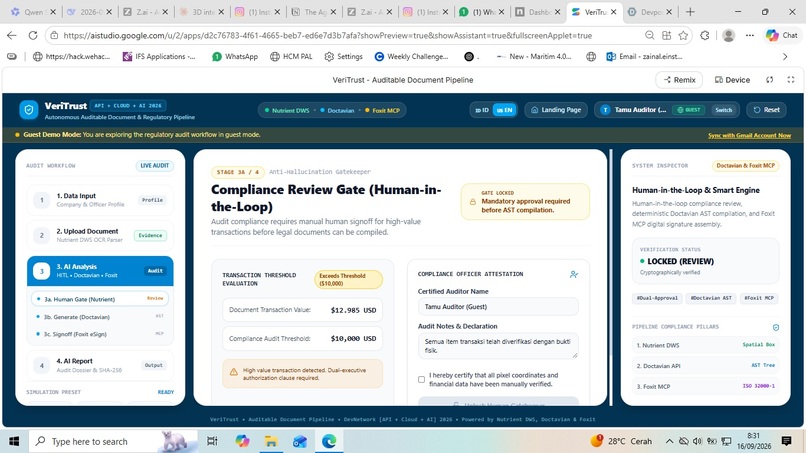Open browser settings and more menu

tap(750, 35)
